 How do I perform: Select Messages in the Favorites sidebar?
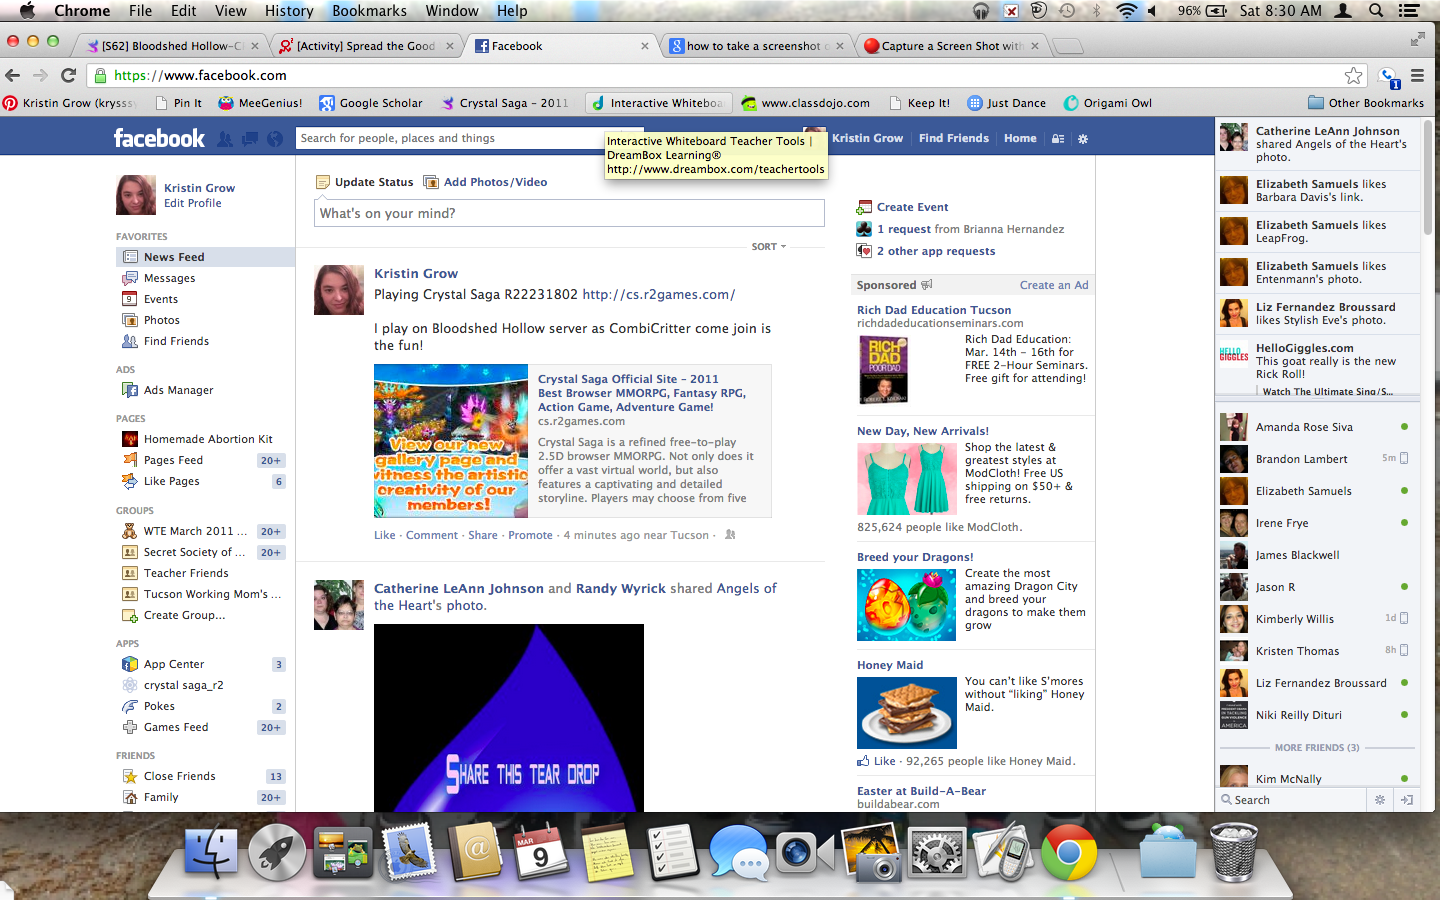click(x=169, y=278)
